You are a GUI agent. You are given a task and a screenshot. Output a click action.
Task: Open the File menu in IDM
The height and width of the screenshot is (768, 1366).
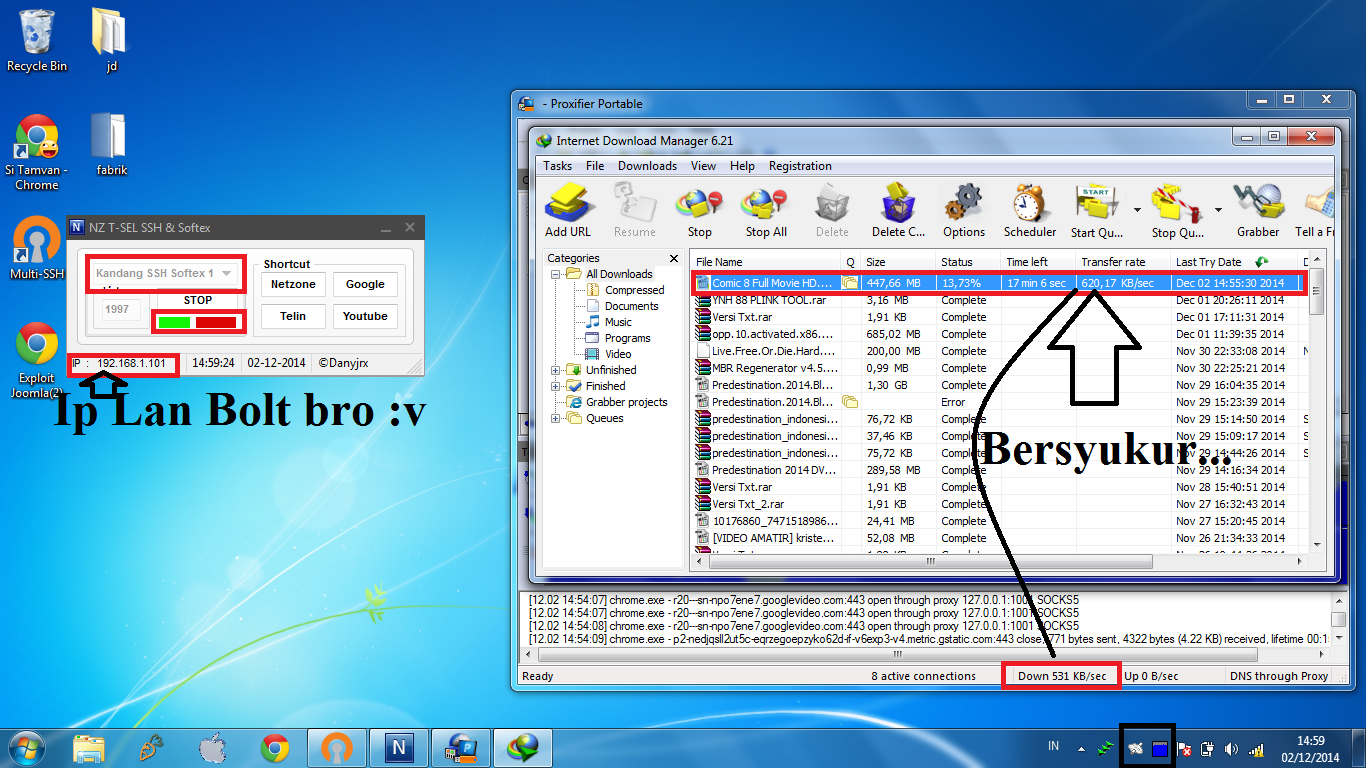coord(595,166)
